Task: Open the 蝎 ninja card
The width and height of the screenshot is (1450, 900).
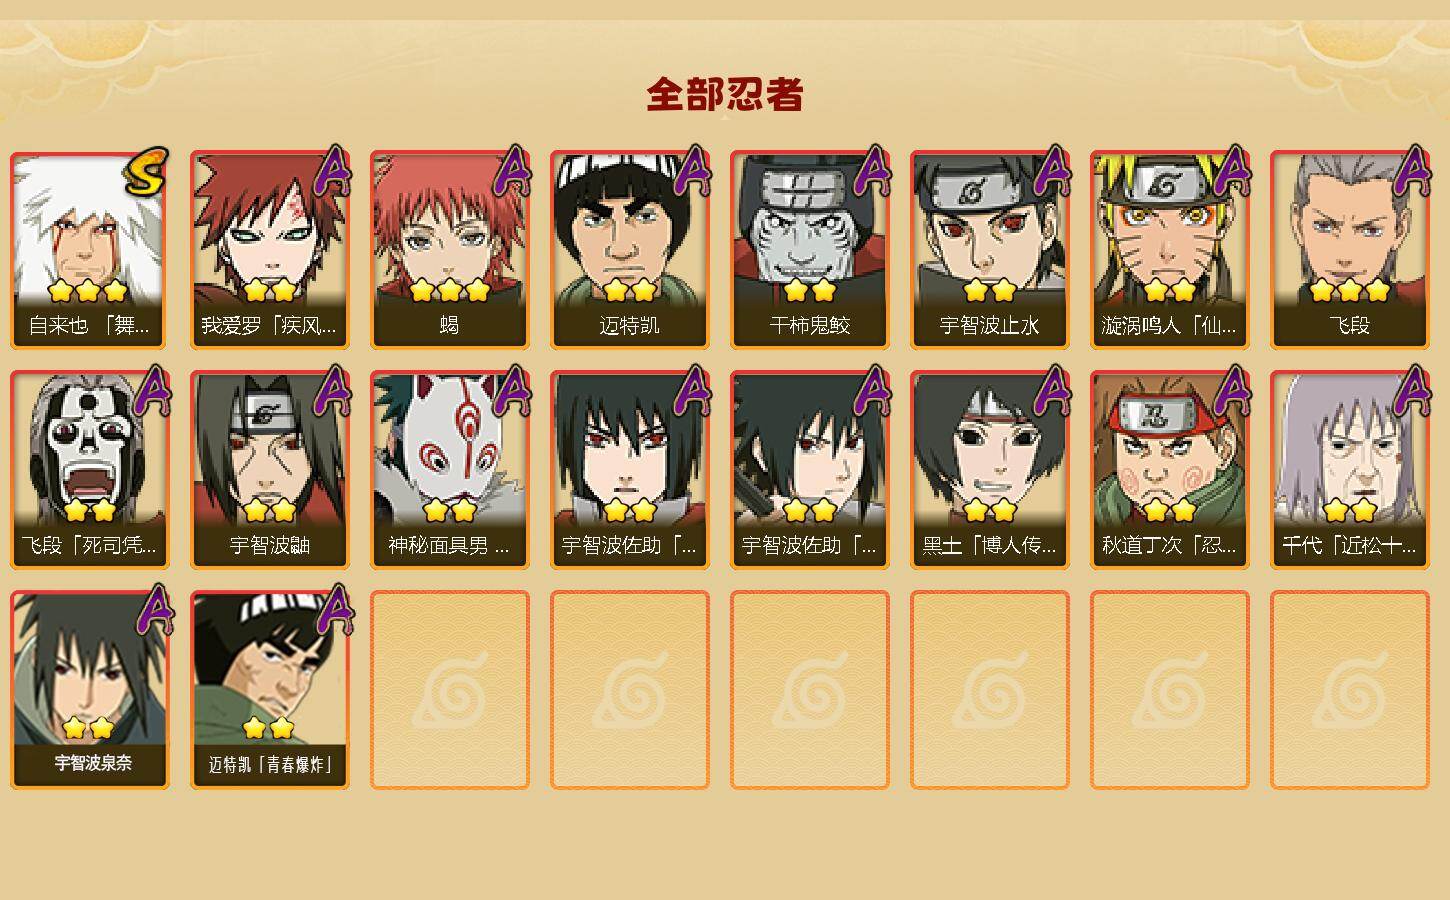Action: (449, 250)
